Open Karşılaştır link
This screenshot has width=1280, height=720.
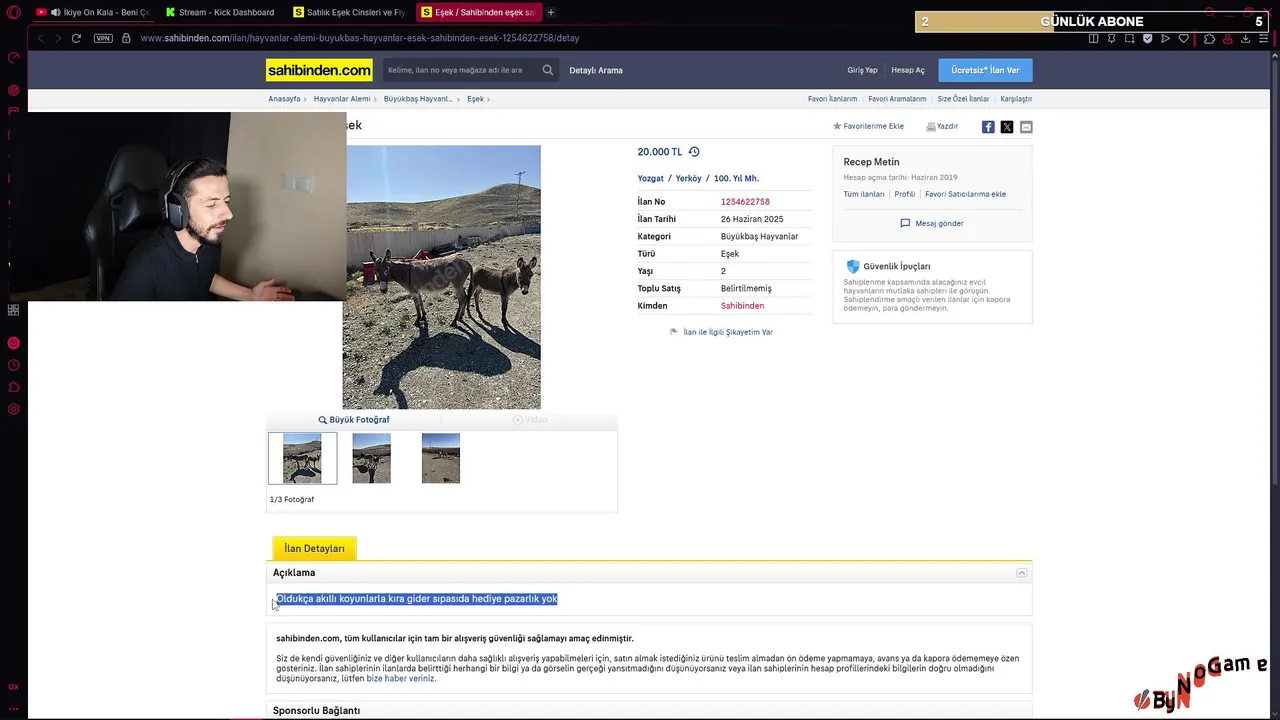[1016, 99]
